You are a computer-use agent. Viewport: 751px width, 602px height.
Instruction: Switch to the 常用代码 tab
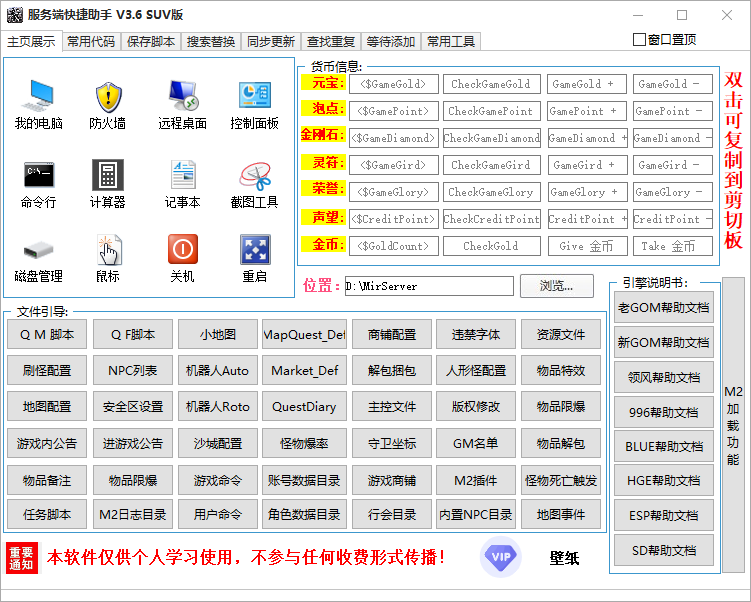[91, 42]
